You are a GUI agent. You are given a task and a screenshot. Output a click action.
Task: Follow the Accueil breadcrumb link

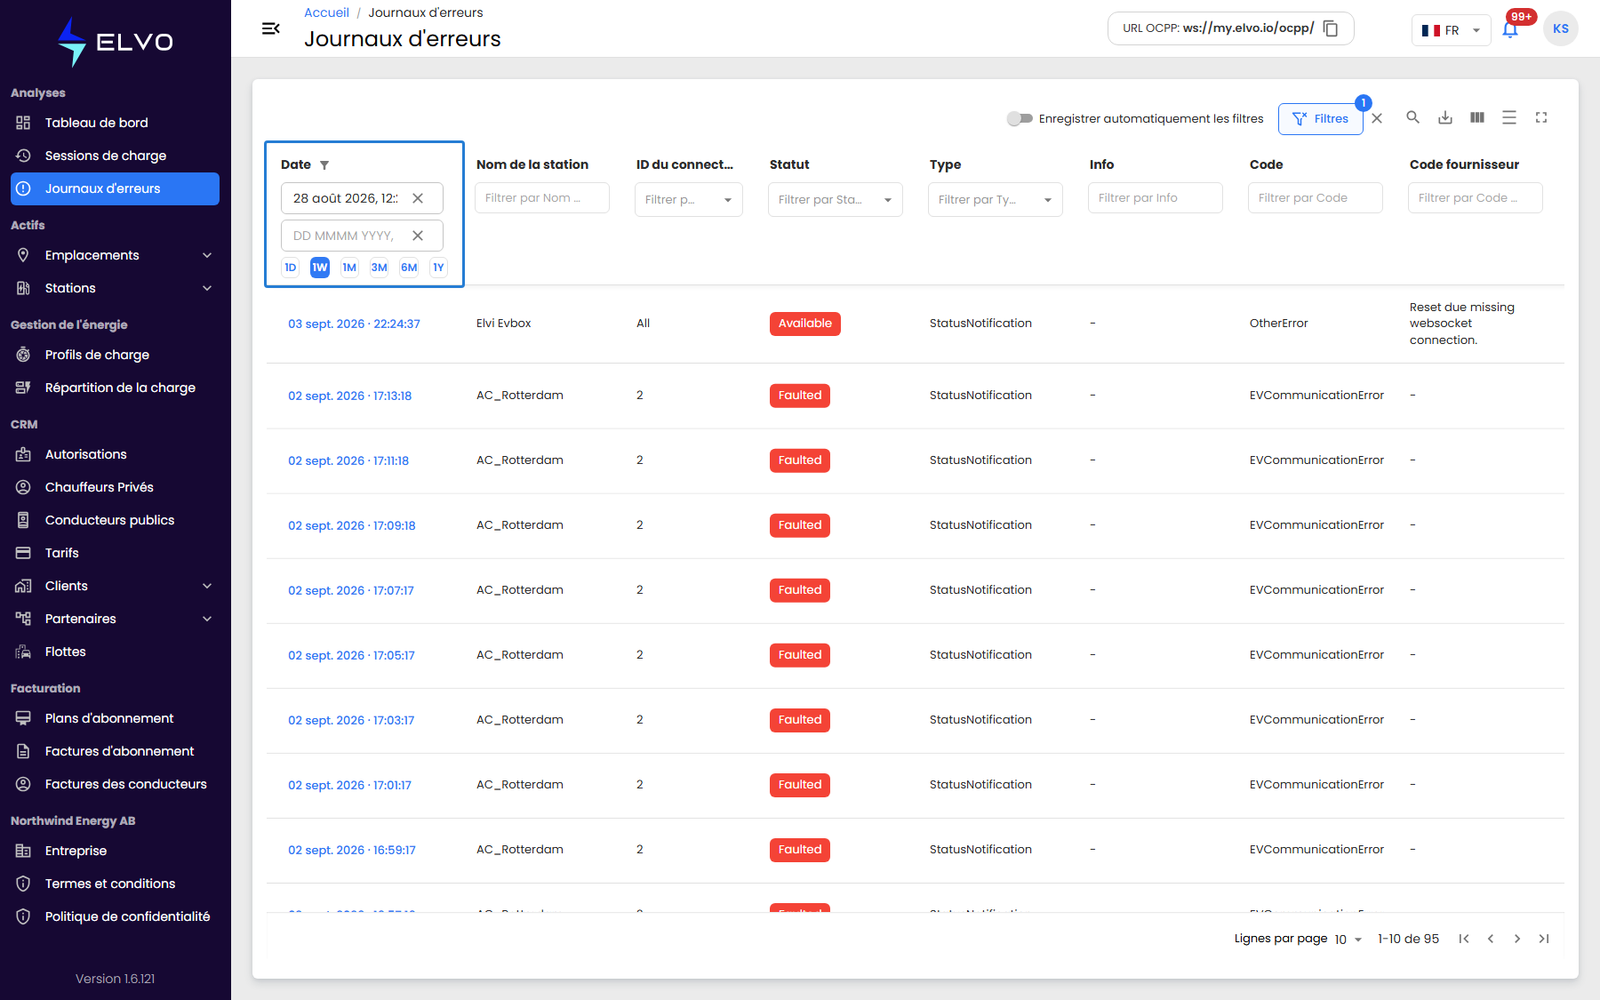[326, 13]
